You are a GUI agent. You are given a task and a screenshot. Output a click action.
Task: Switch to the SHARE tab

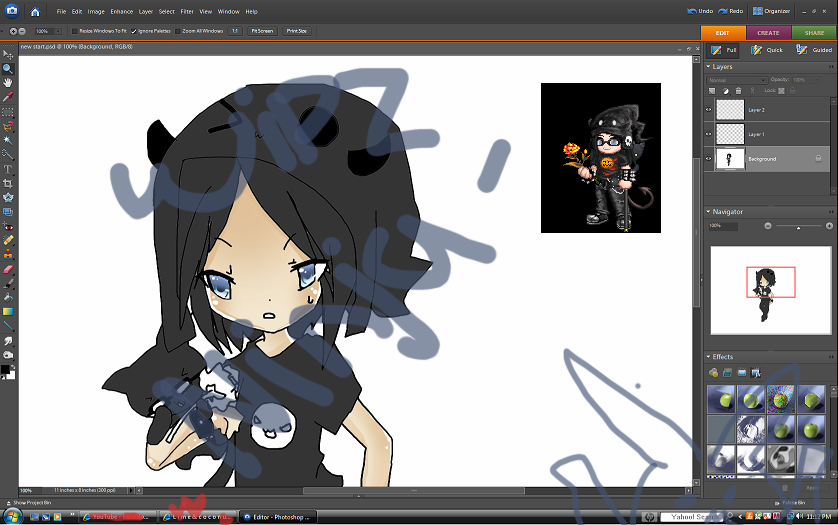[x=814, y=33]
